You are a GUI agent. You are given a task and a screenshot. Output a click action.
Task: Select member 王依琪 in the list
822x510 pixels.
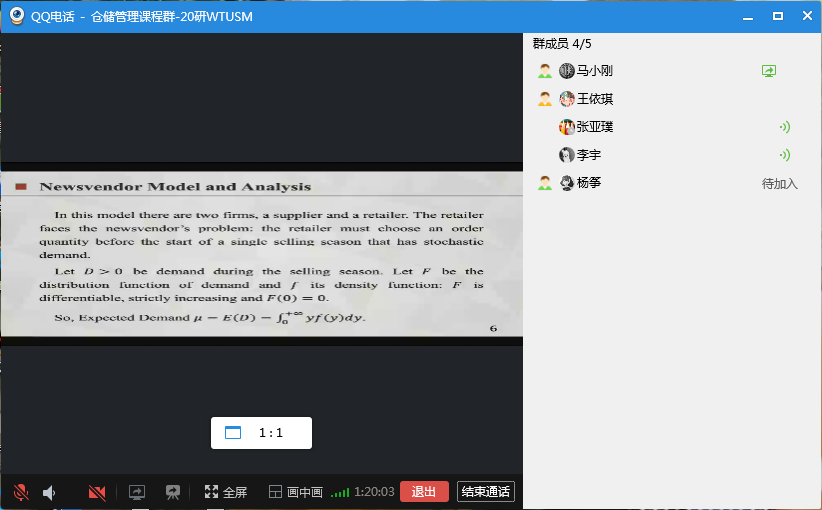(595, 99)
